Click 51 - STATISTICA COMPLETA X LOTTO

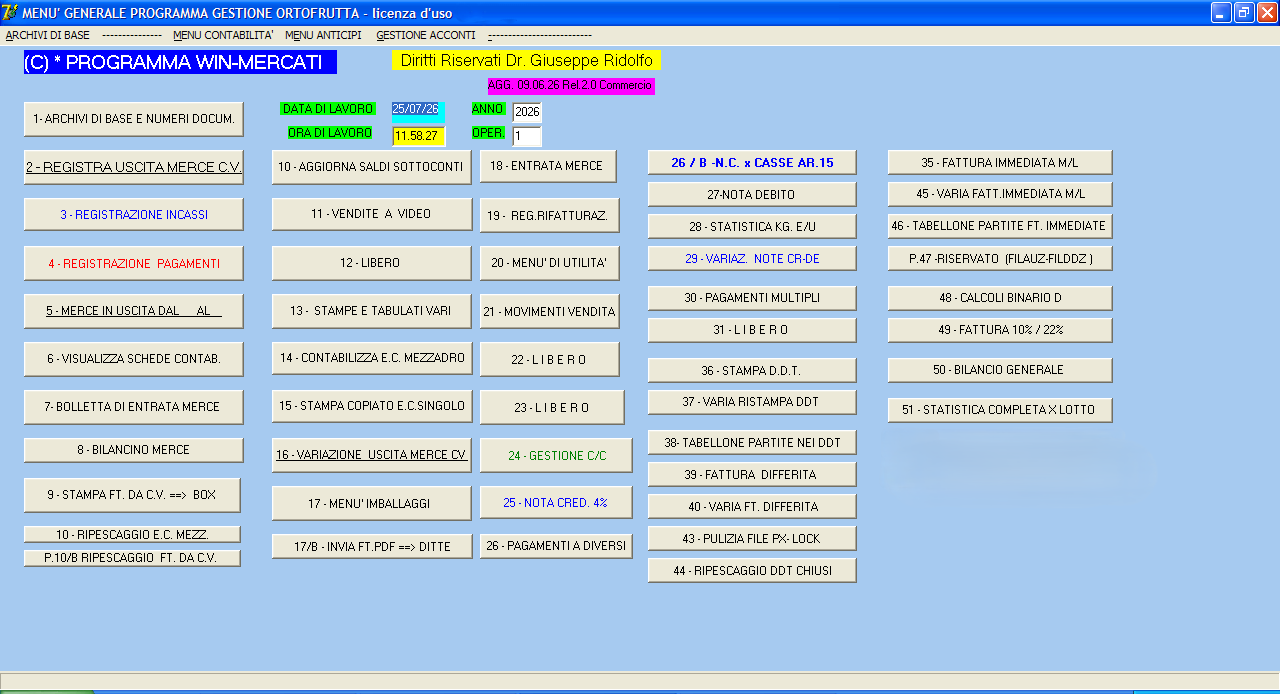pos(1000,410)
